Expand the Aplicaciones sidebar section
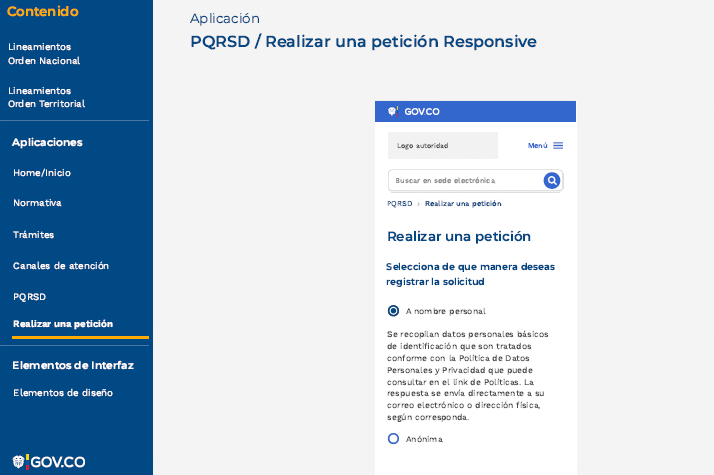 point(47,142)
